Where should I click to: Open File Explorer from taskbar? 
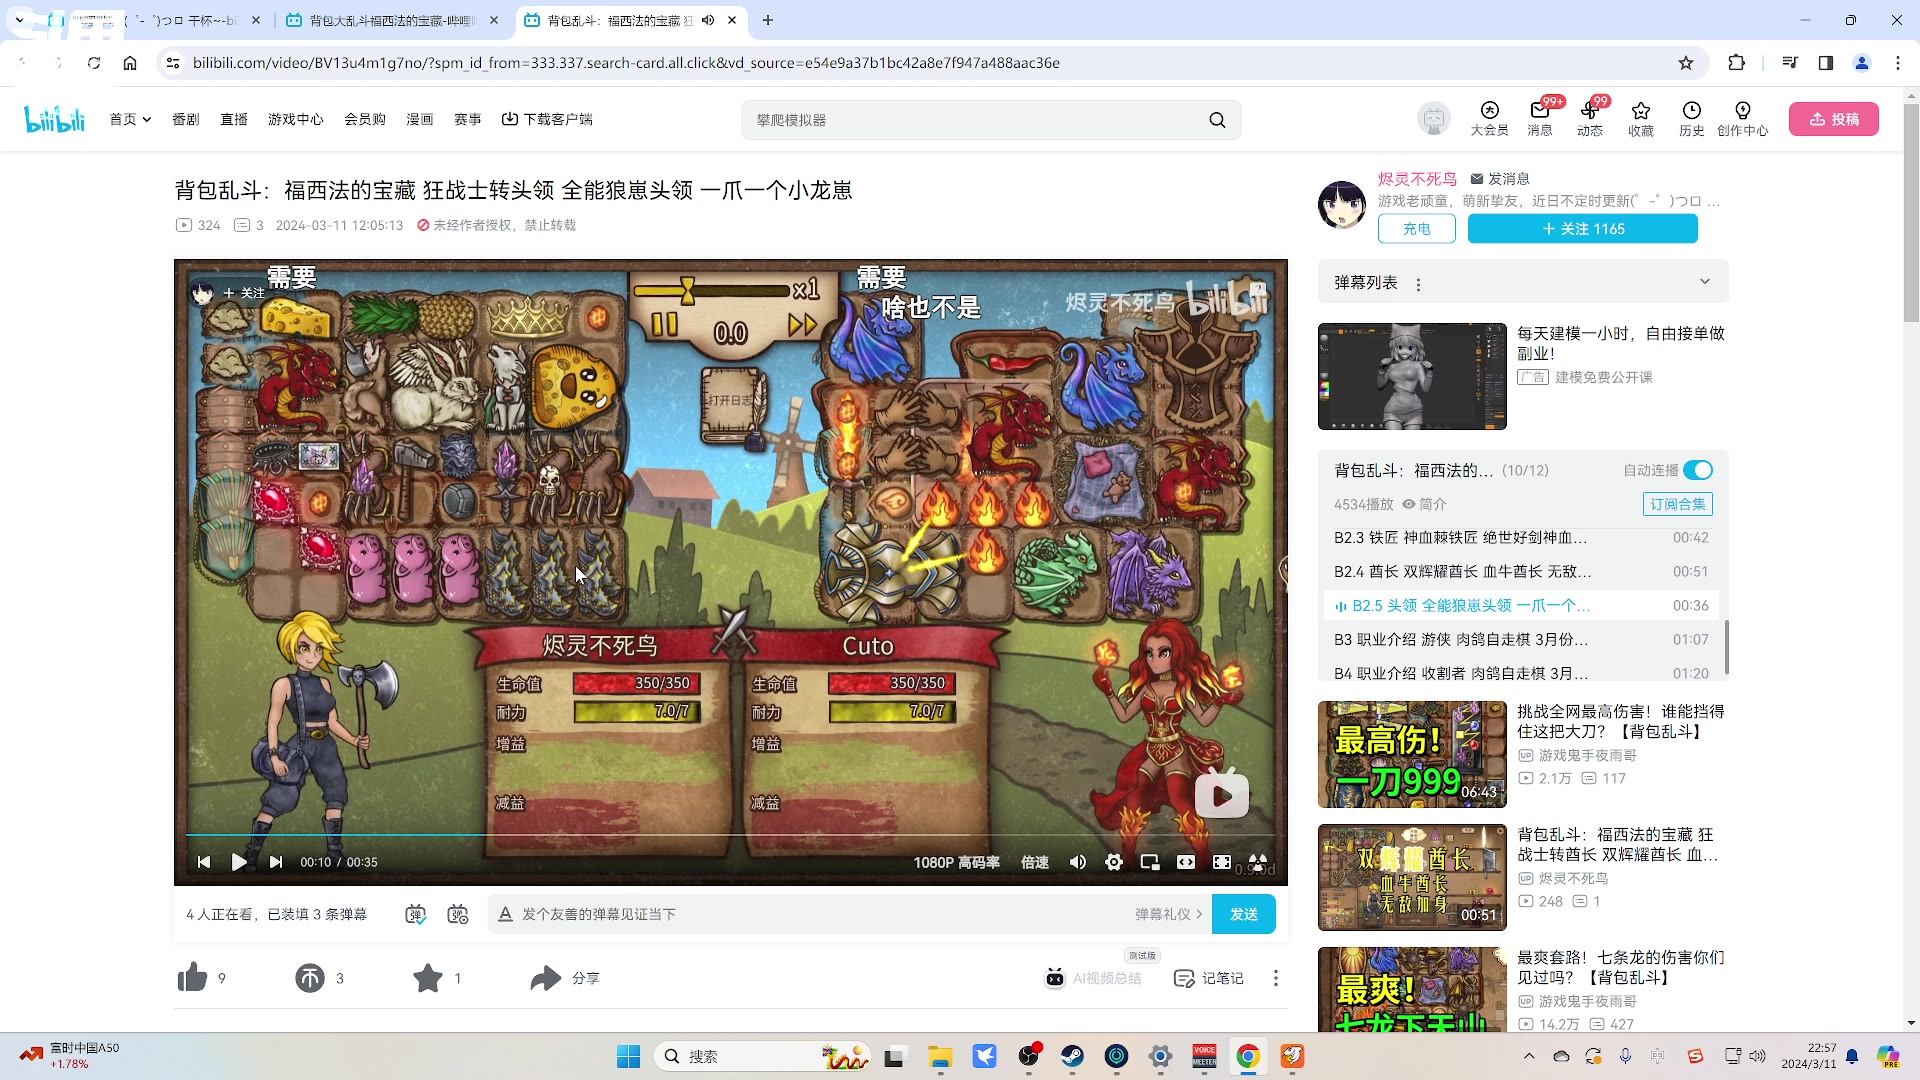point(940,1056)
